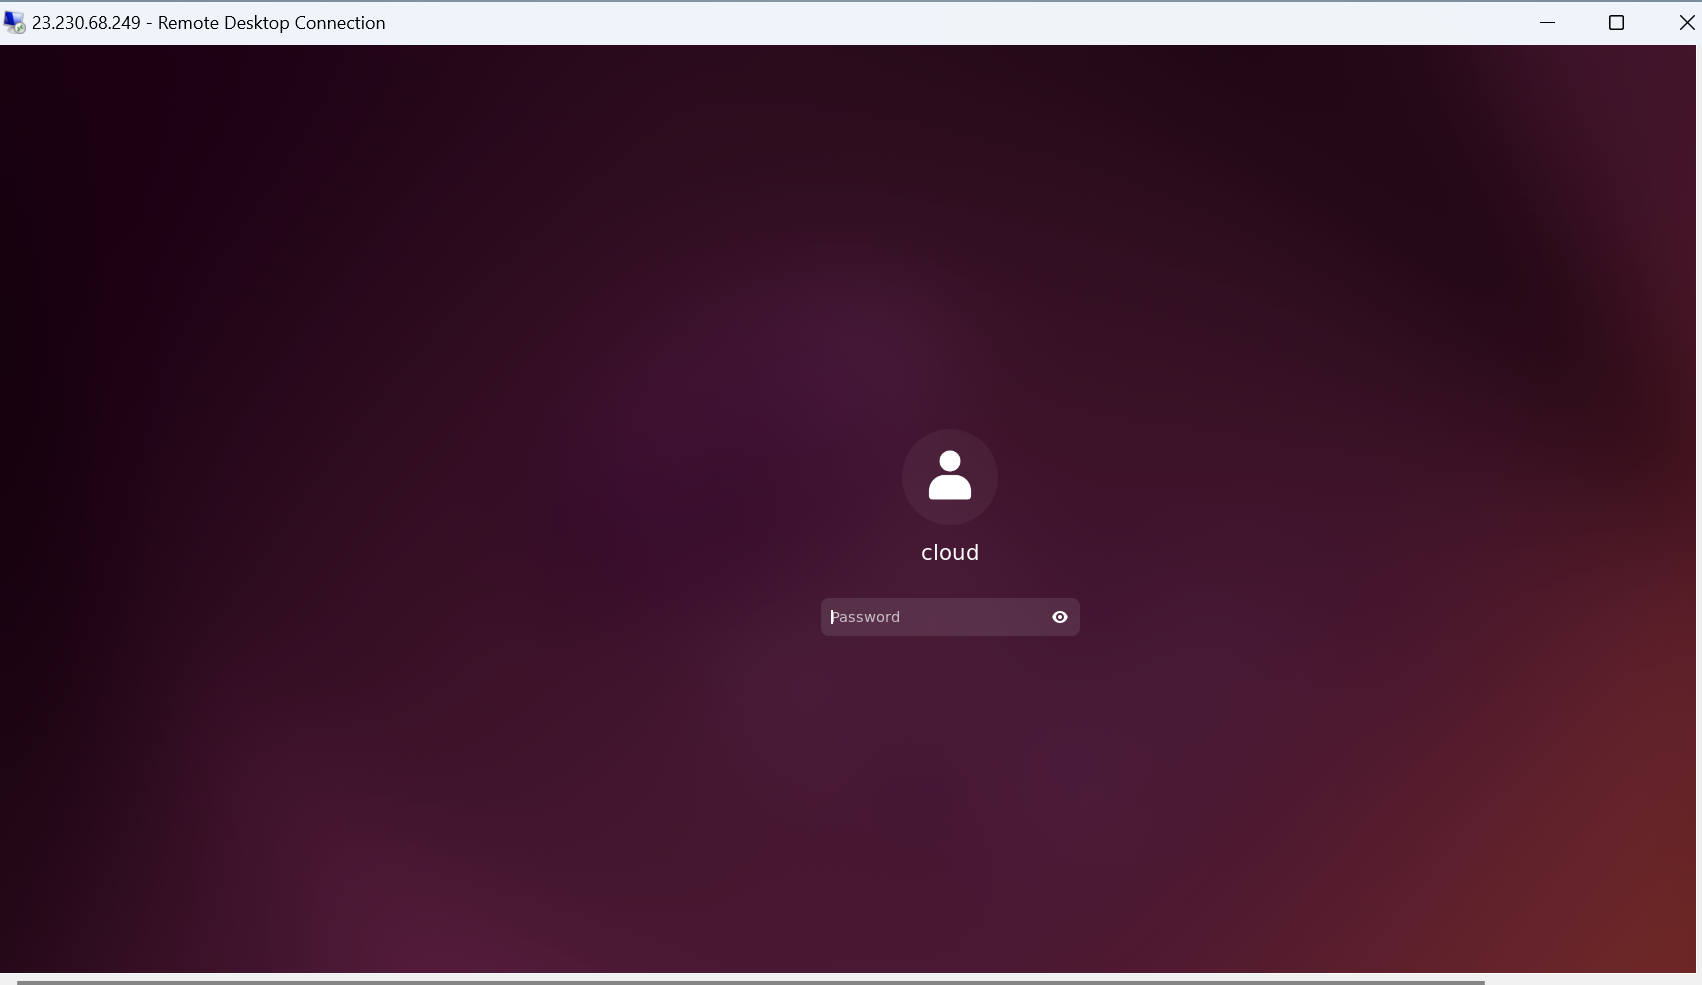
Task: Click the title bar text showing 23.230.68.249
Action: [86, 23]
